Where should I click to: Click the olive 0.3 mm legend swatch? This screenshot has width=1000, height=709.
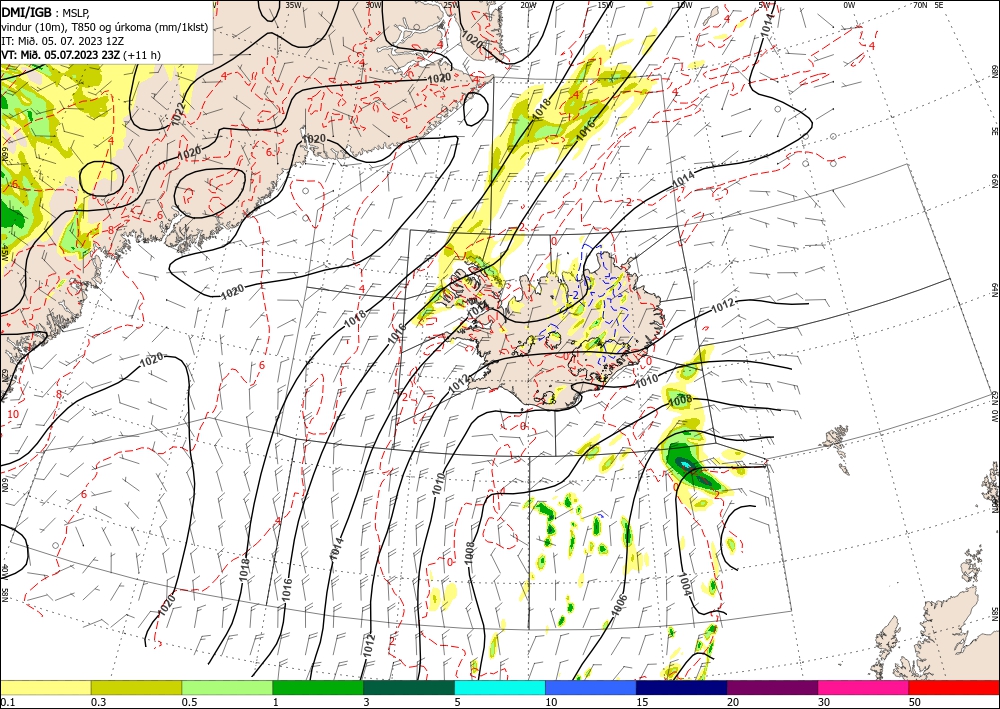136,687
